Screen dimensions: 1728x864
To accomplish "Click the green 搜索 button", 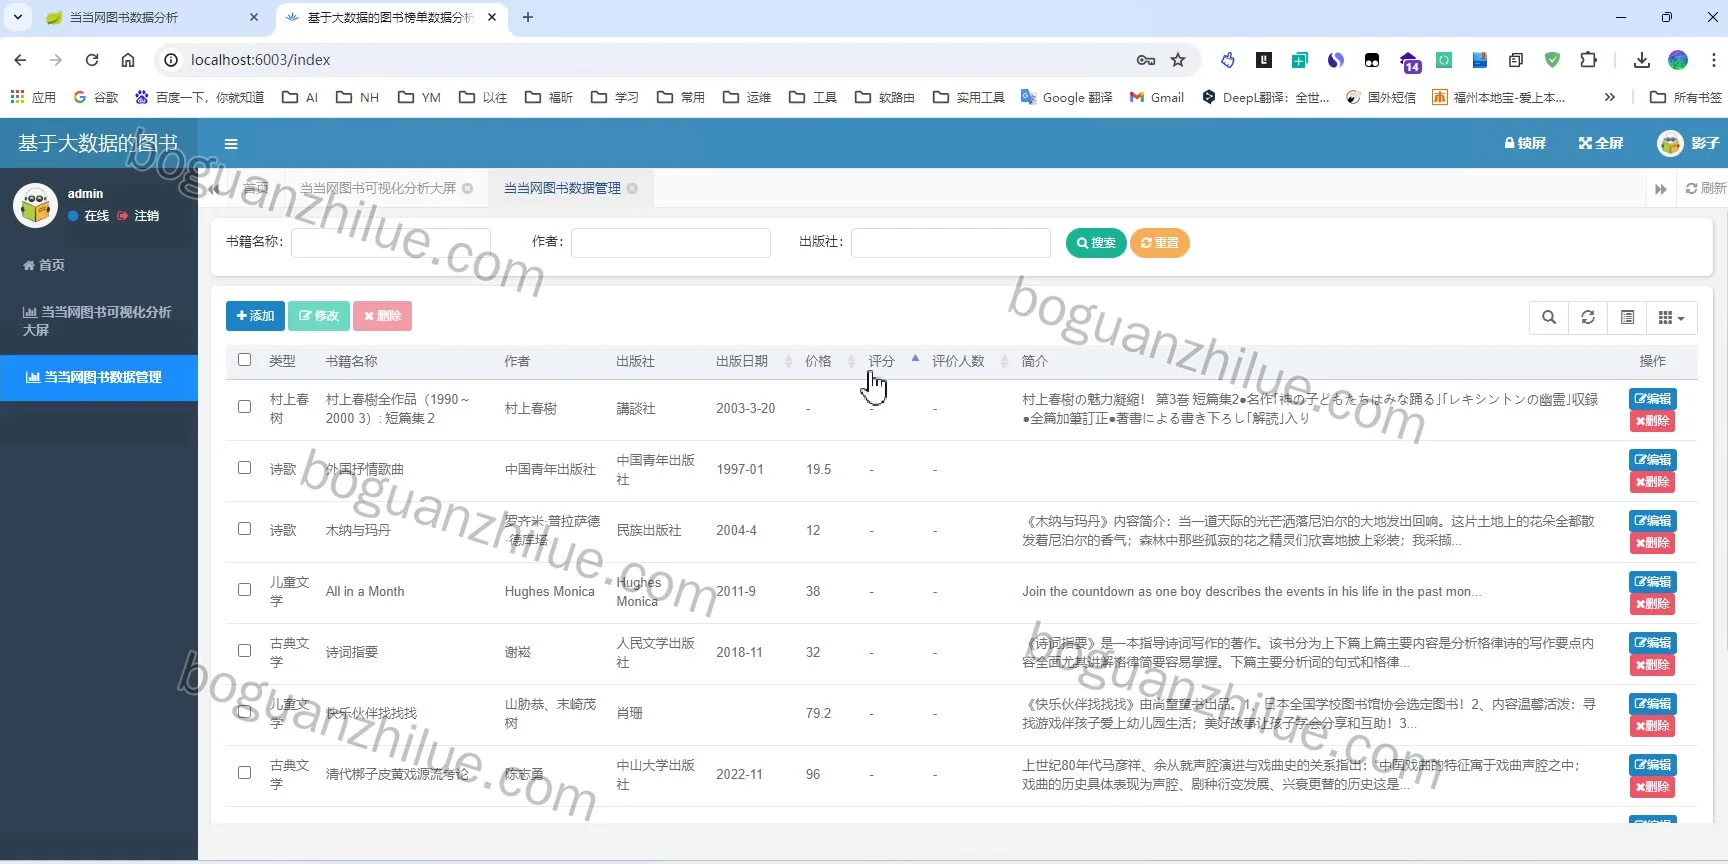I will (x=1096, y=243).
